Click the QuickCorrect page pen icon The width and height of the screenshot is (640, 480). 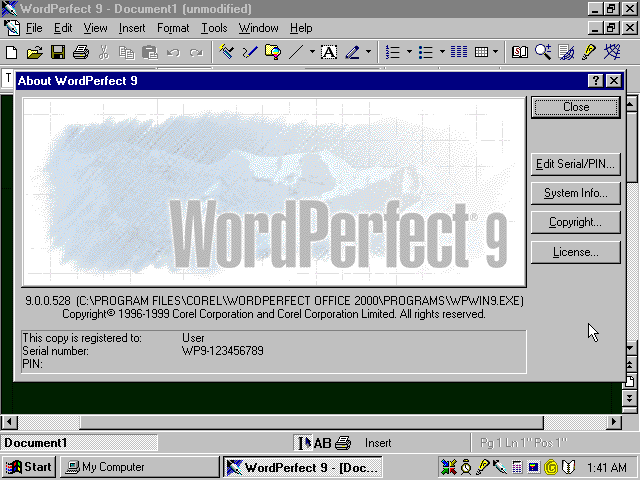(566, 52)
